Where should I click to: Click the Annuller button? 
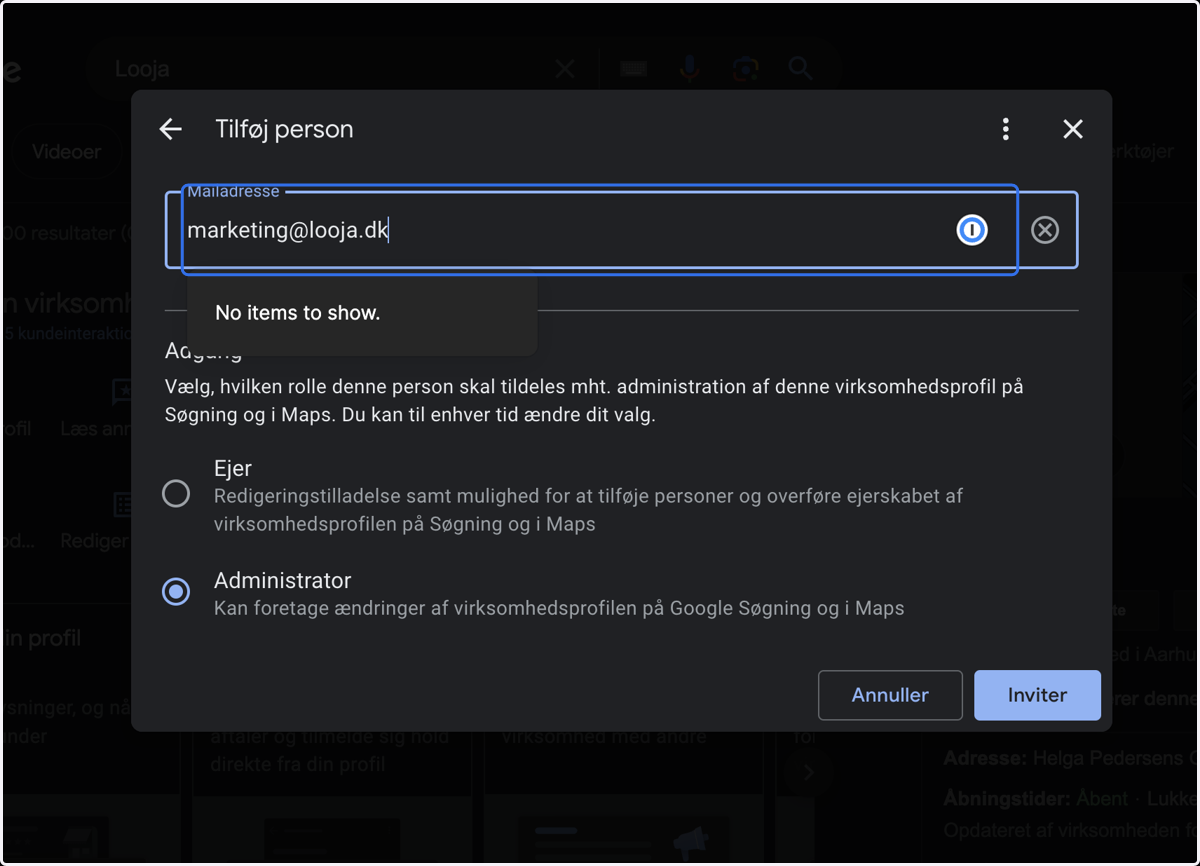(x=890, y=695)
